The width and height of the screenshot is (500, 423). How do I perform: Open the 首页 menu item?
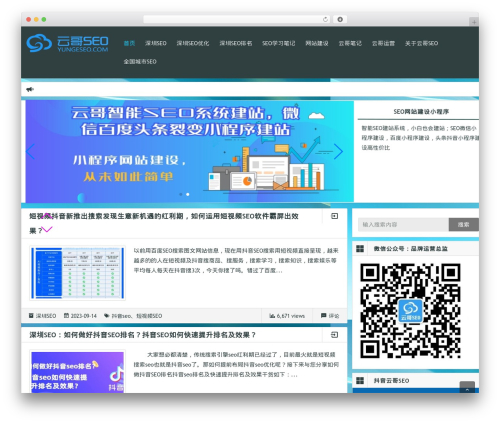(129, 43)
